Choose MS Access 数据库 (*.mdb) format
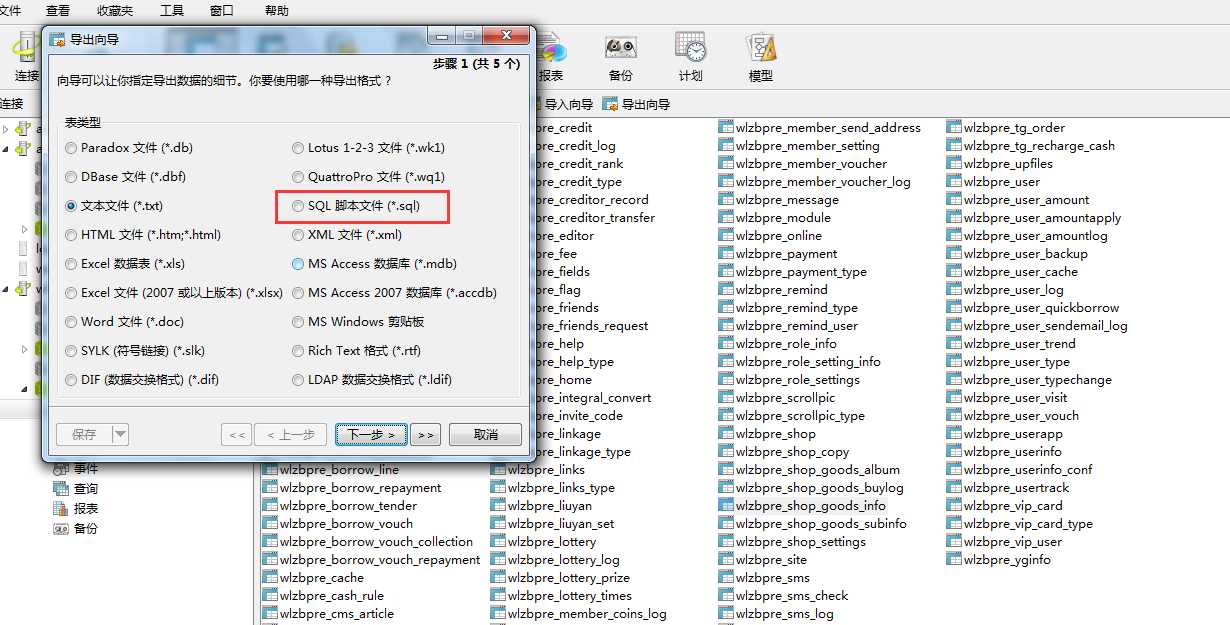The height and width of the screenshot is (625, 1230). click(374, 264)
